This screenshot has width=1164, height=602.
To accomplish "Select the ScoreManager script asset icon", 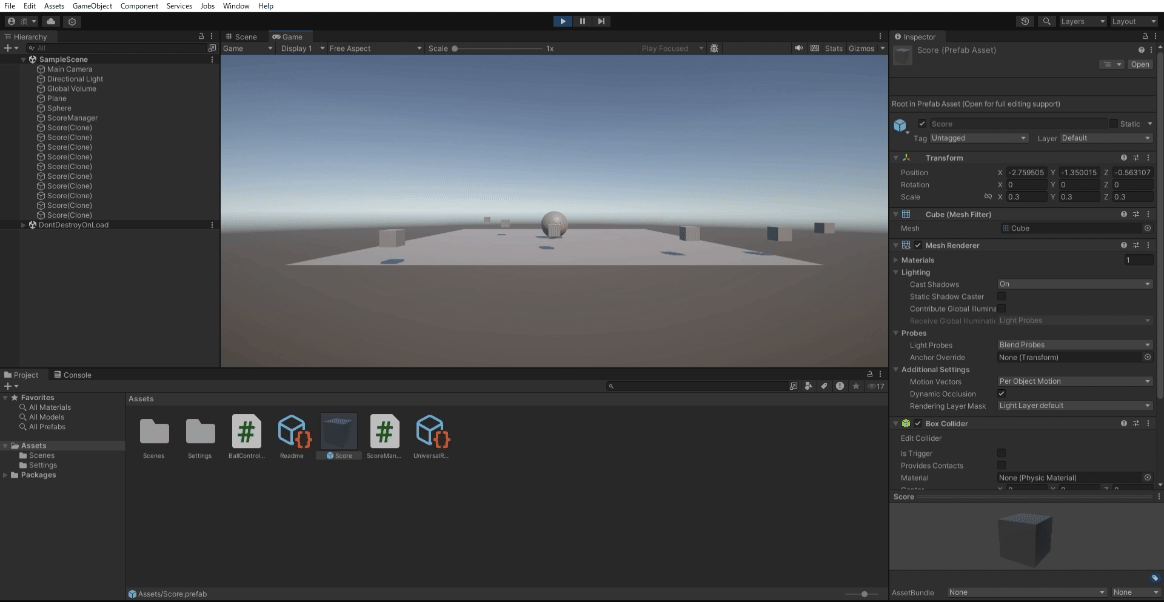I will click(x=384, y=431).
